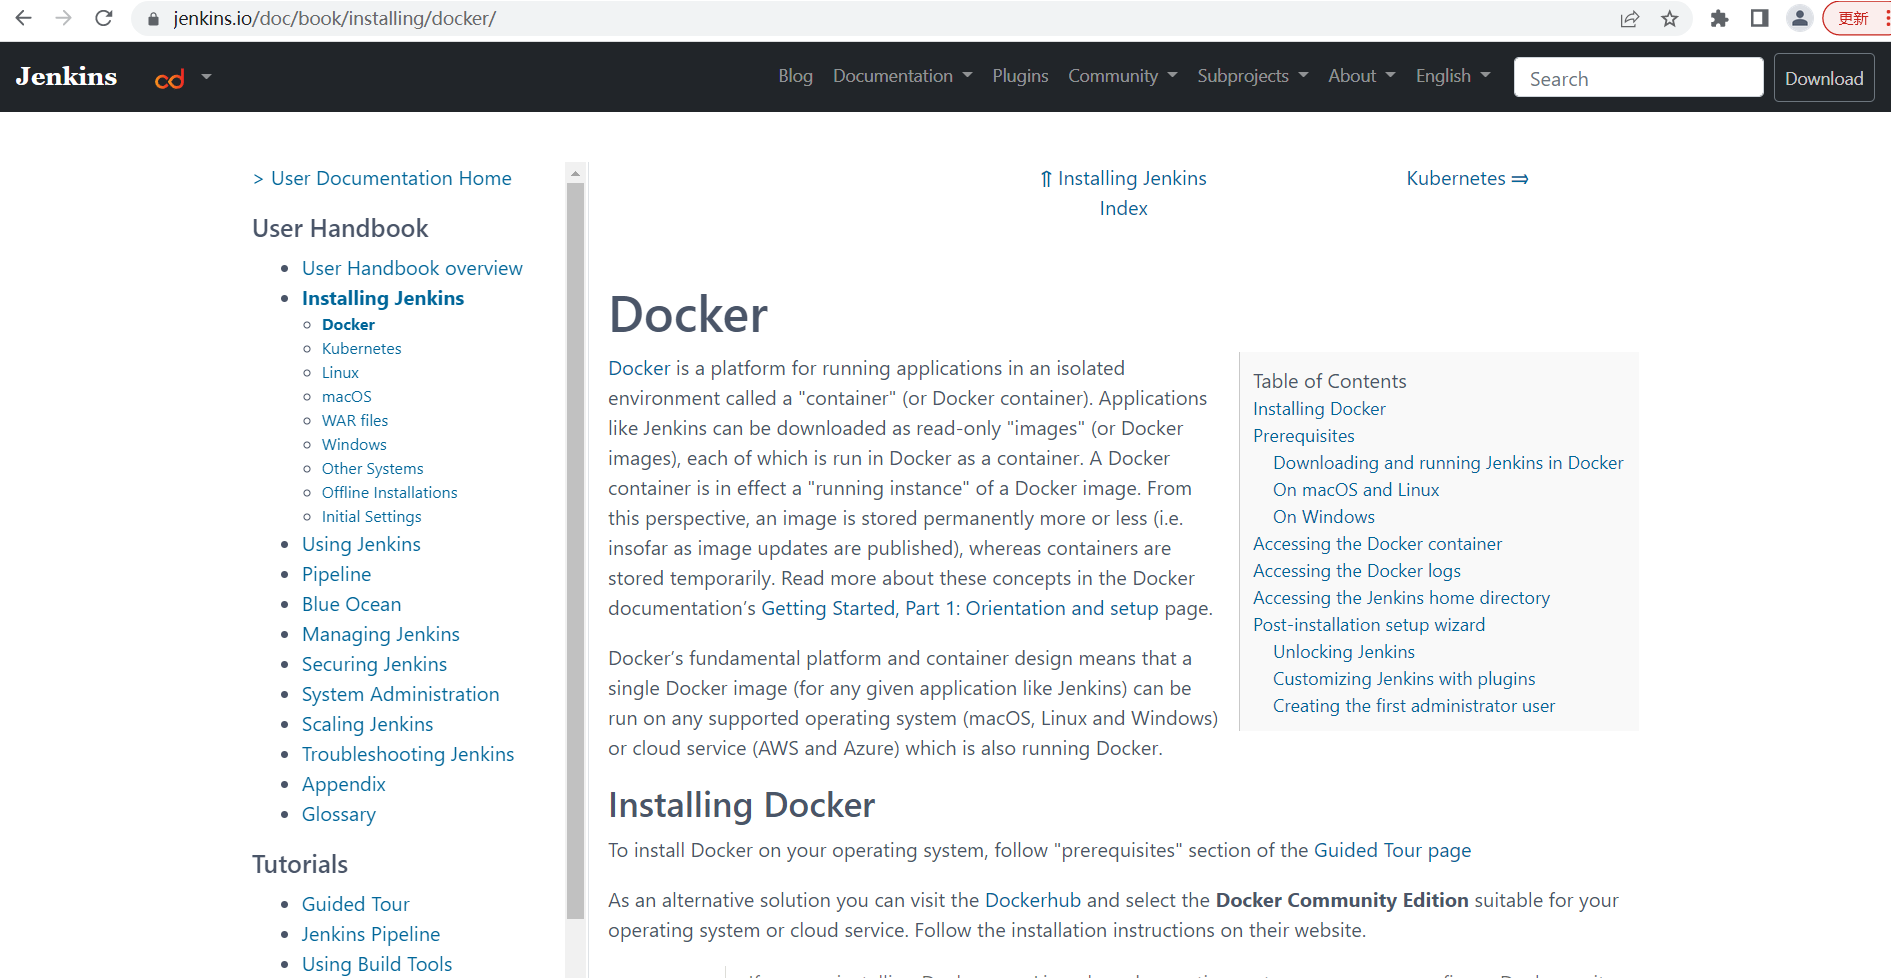1891x978 pixels.
Task: Select Linux in sidebar list
Action: pos(340,372)
